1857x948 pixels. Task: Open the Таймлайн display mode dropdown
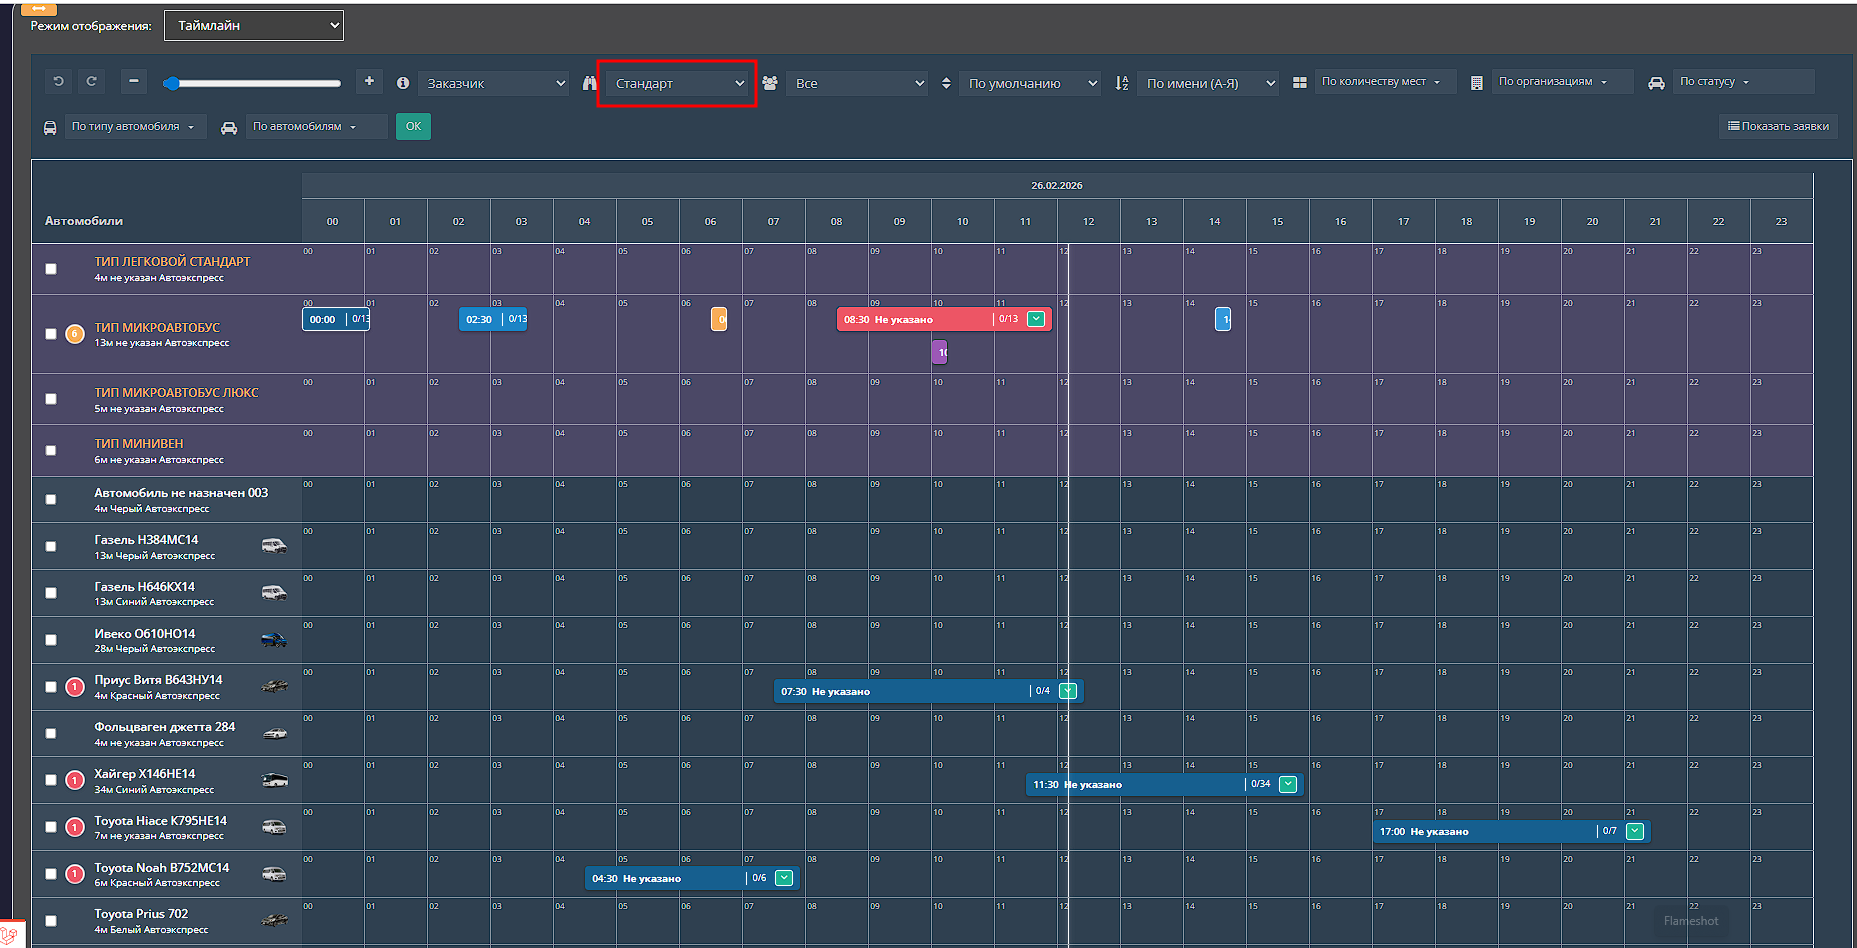pyautogui.click(x=254, y=26)
